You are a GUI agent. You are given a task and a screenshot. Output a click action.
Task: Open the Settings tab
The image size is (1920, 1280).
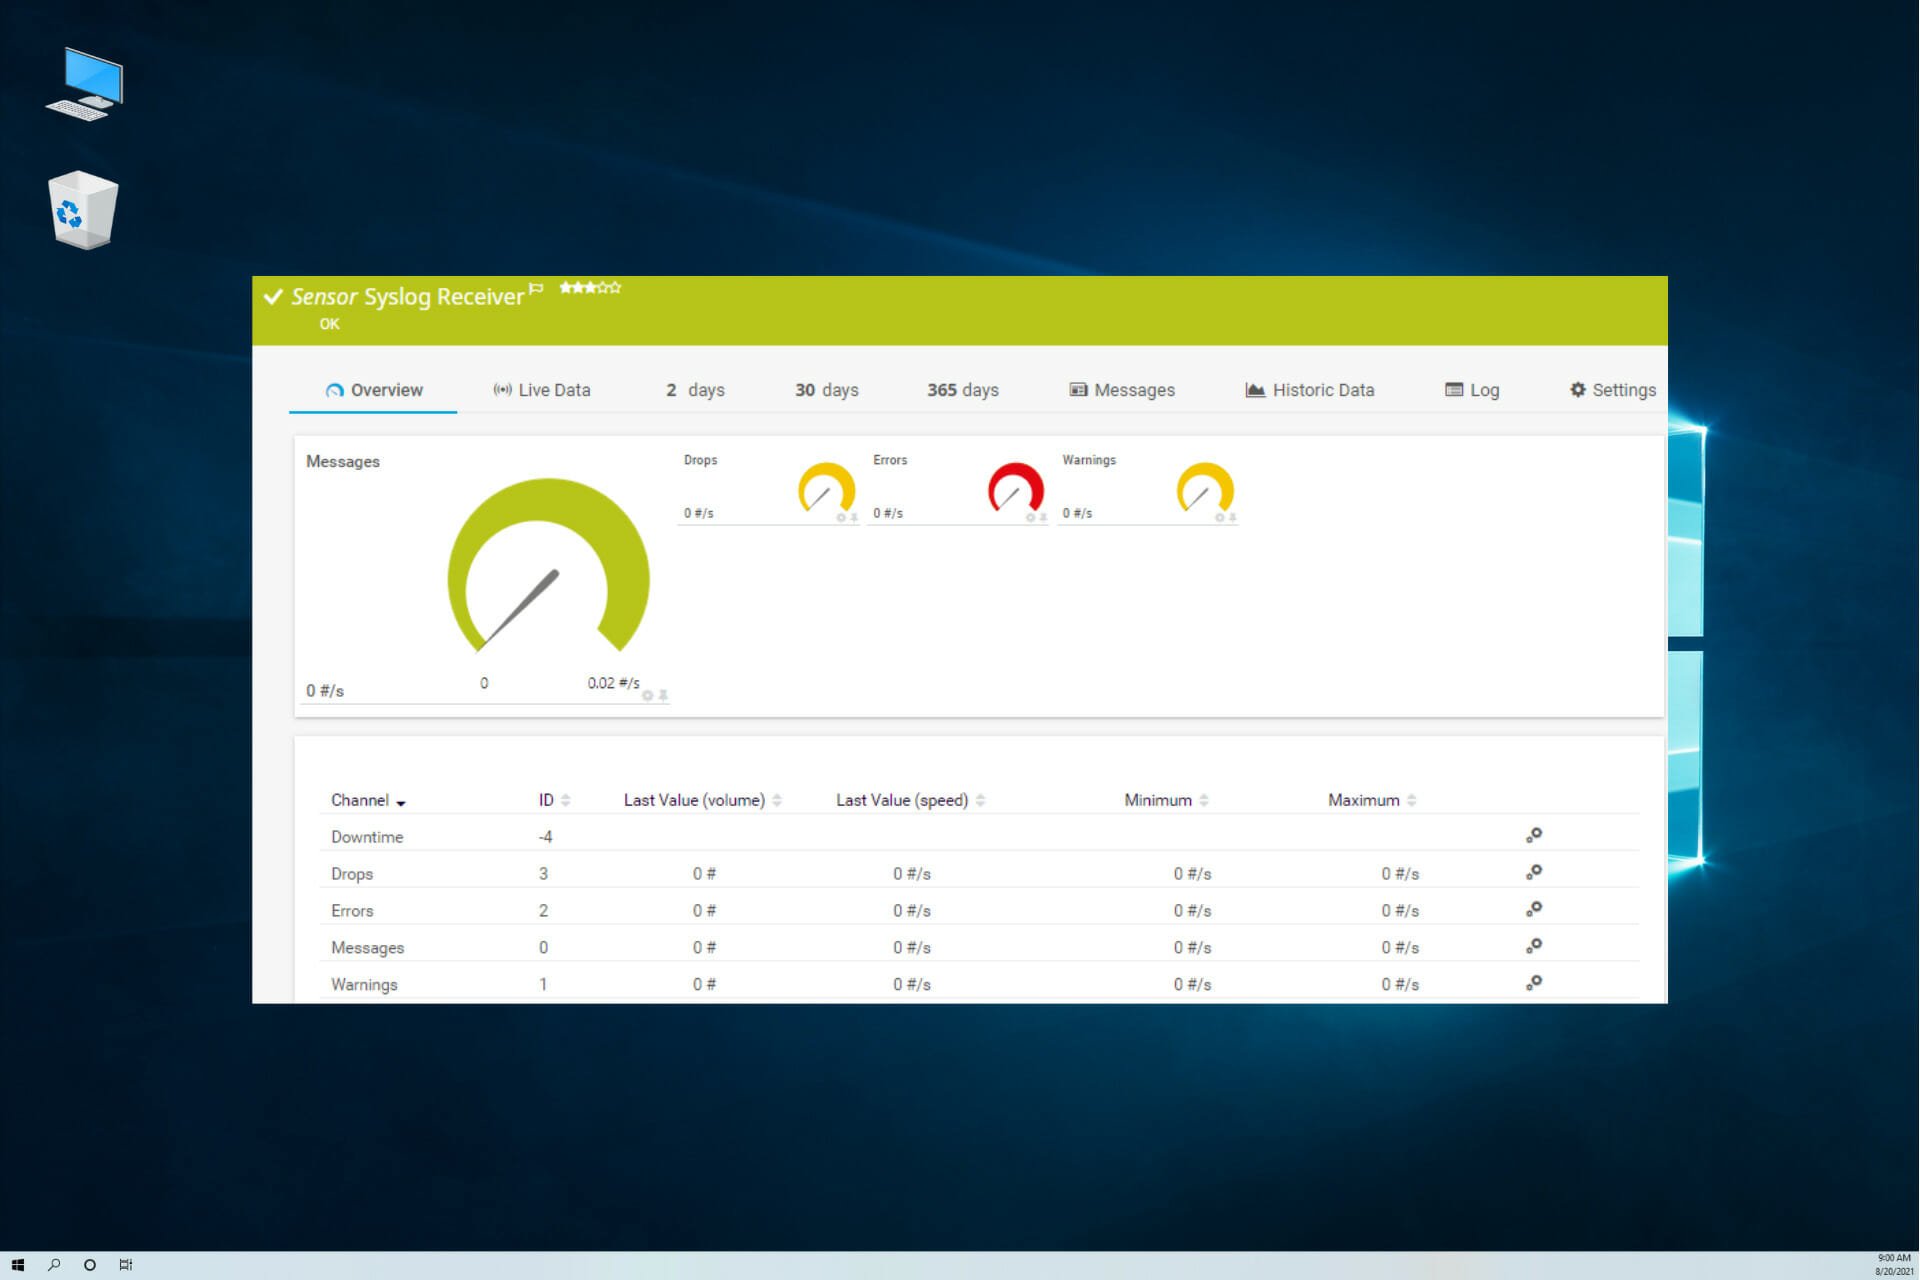(1612, 390)
